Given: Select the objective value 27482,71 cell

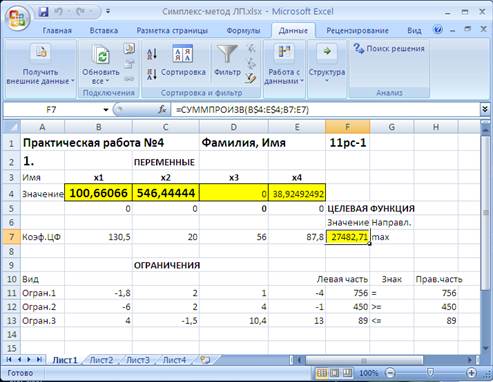Looking at the screenshot, I should (x=347, y=237).
